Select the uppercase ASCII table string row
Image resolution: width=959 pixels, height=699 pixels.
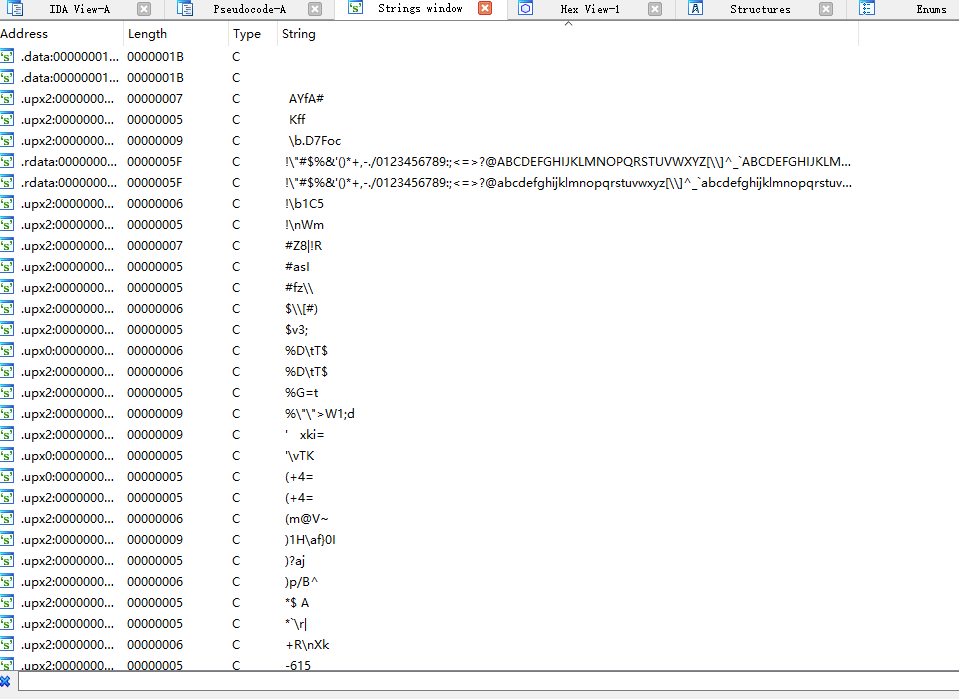click(567, 162)
